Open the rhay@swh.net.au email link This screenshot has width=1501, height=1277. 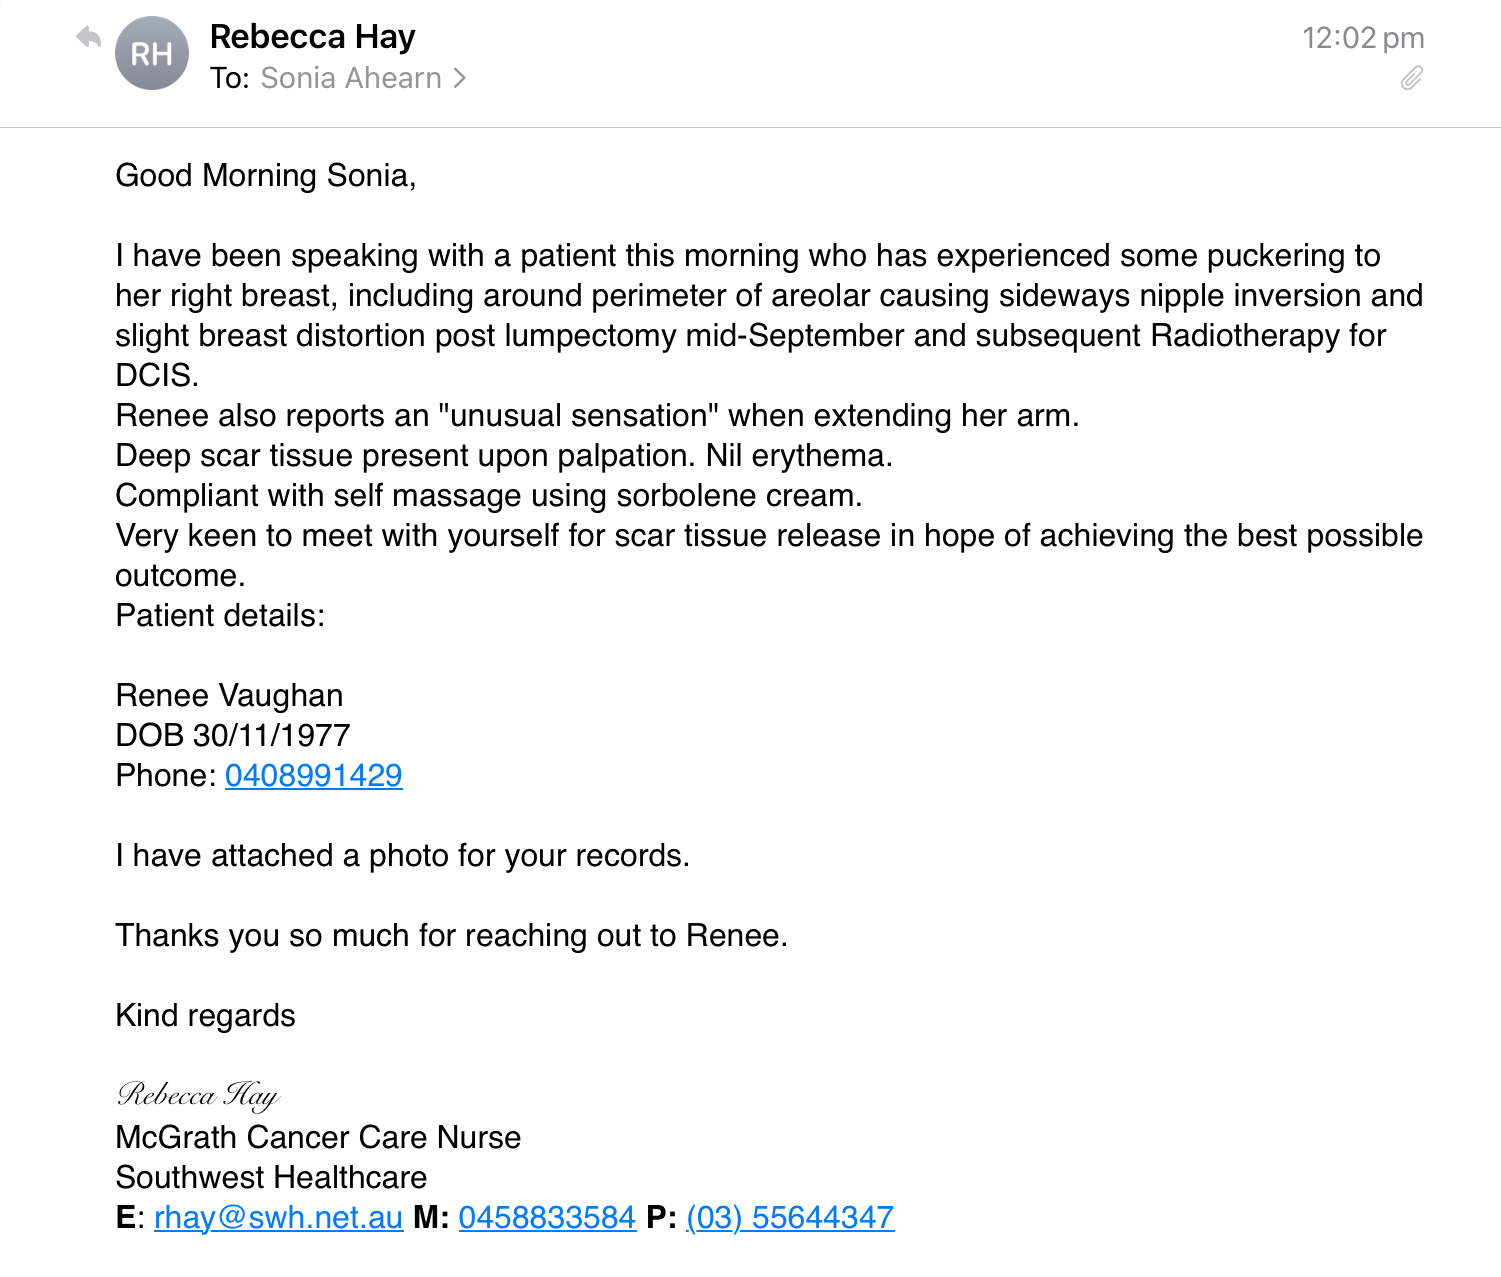[278, 1217]
